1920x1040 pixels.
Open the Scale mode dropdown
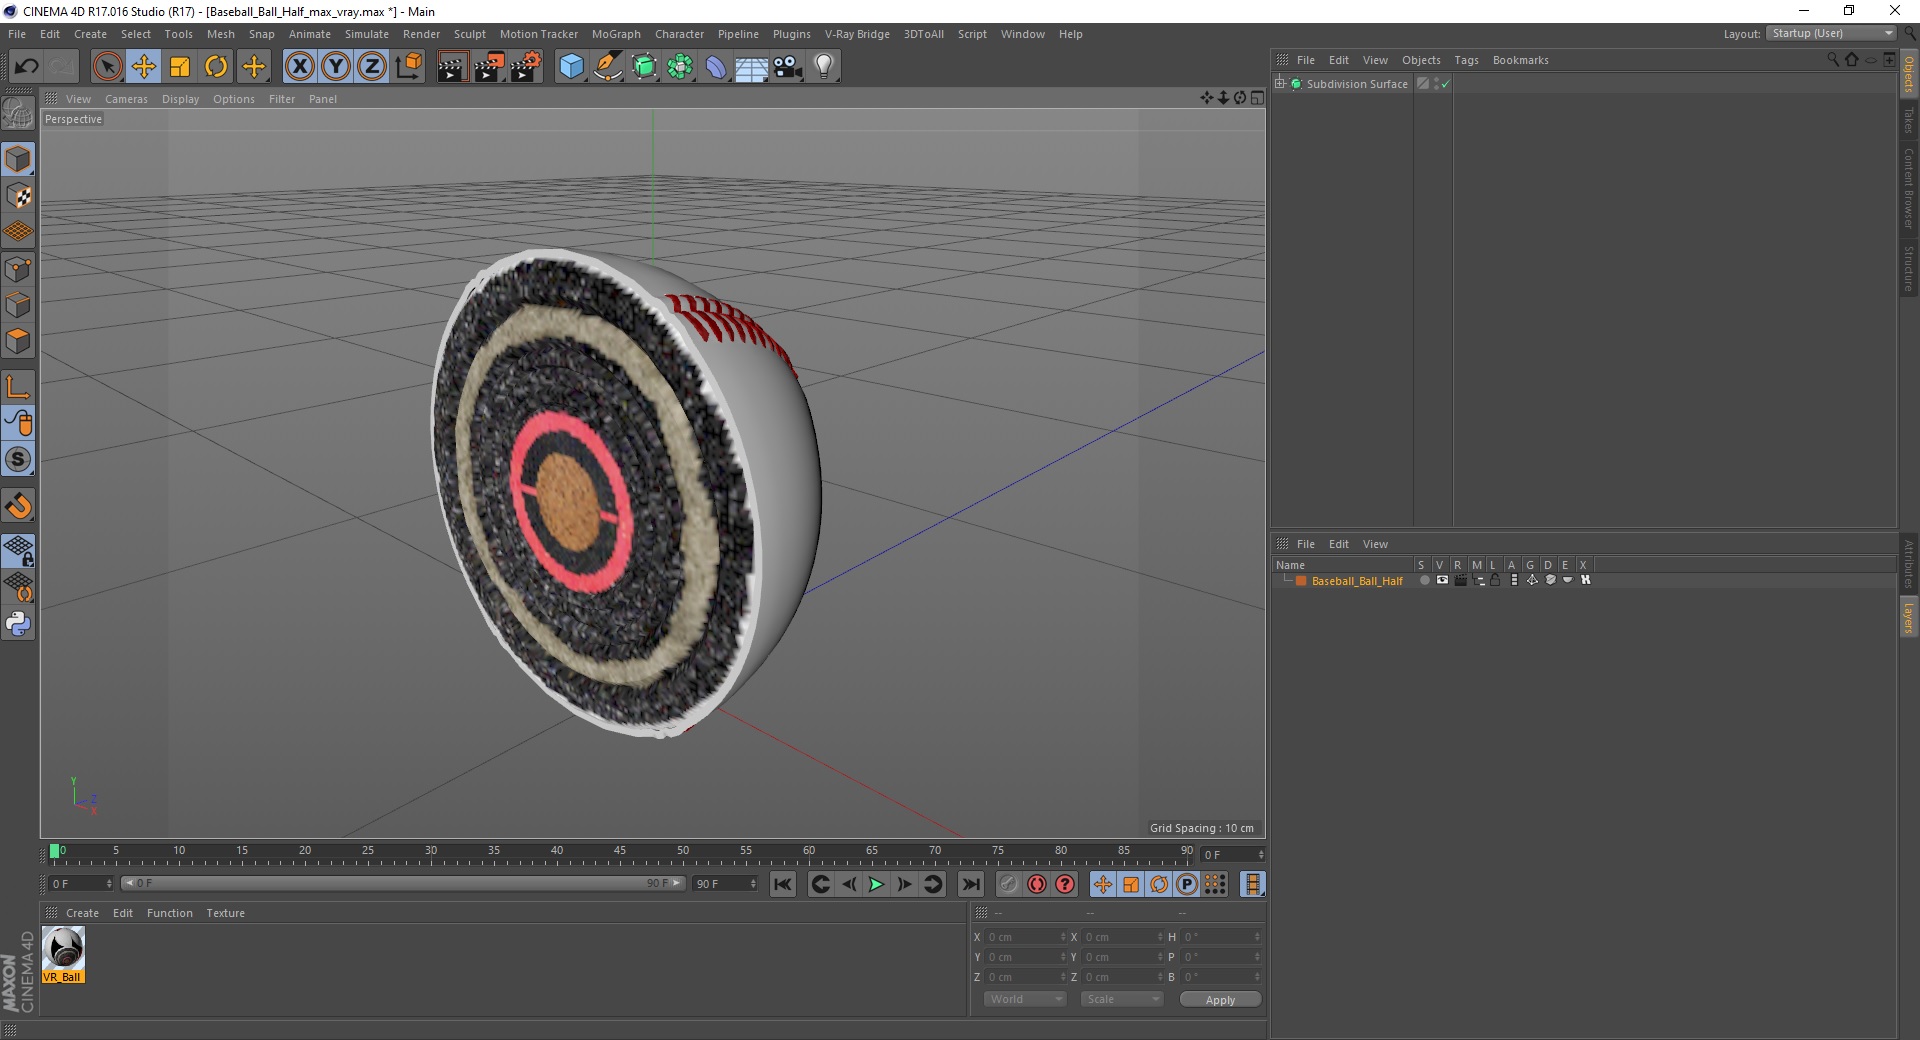(1122, 999)
